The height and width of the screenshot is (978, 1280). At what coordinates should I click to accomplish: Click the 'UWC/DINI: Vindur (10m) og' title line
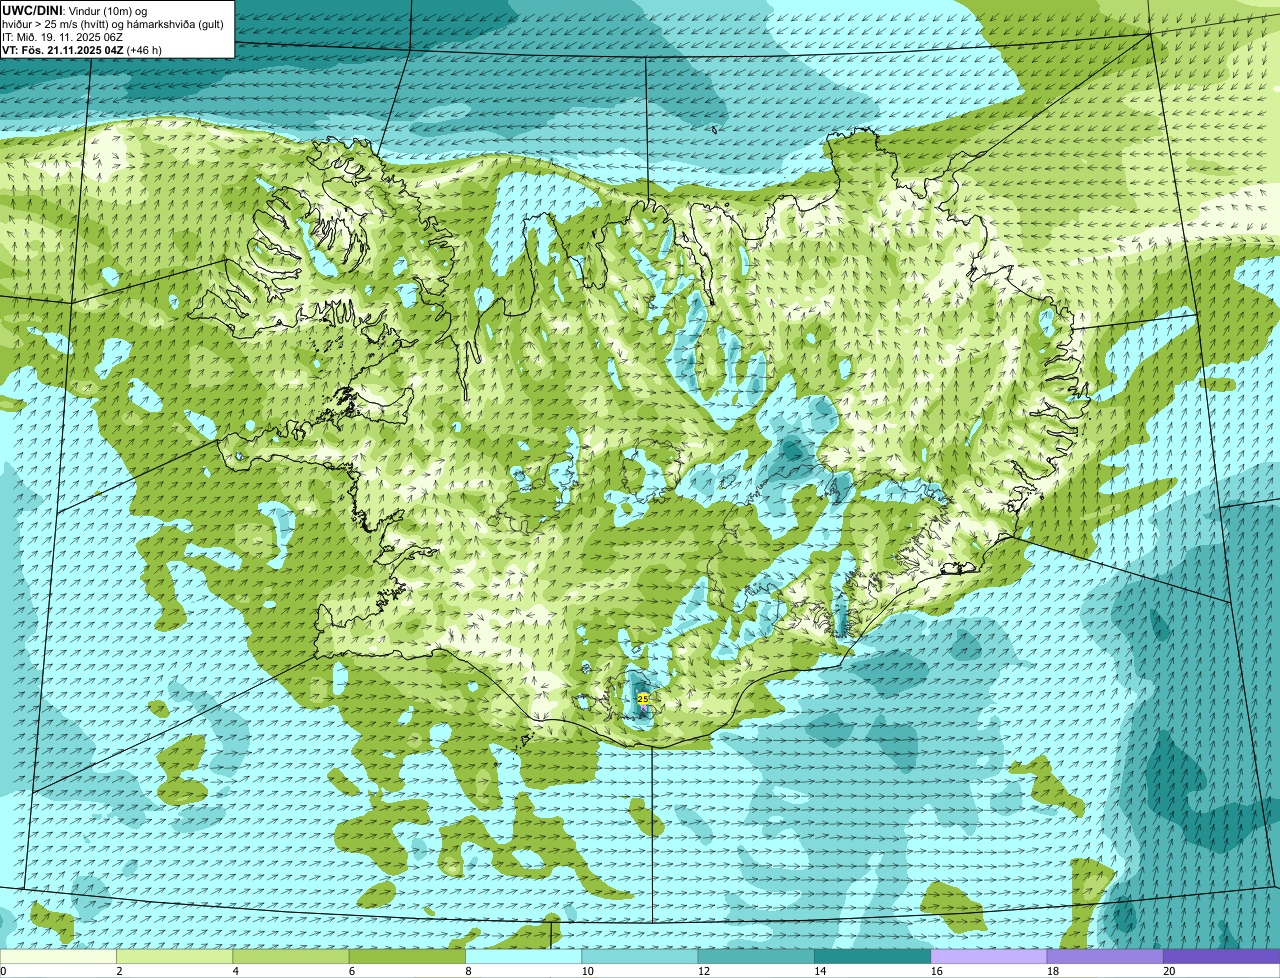tap(75, 10)
